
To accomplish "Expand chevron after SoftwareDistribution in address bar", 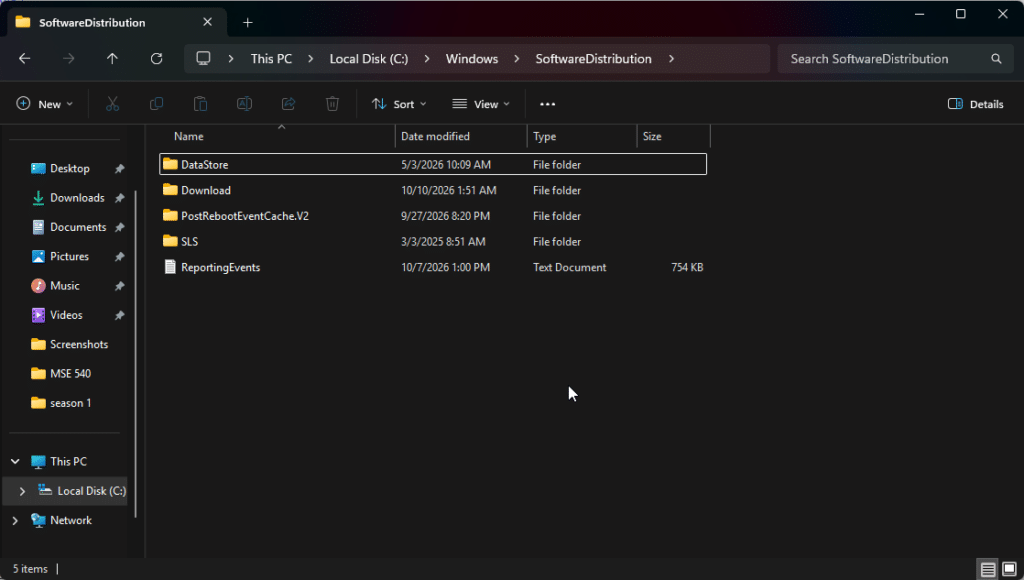I will (x=671, y=59).
